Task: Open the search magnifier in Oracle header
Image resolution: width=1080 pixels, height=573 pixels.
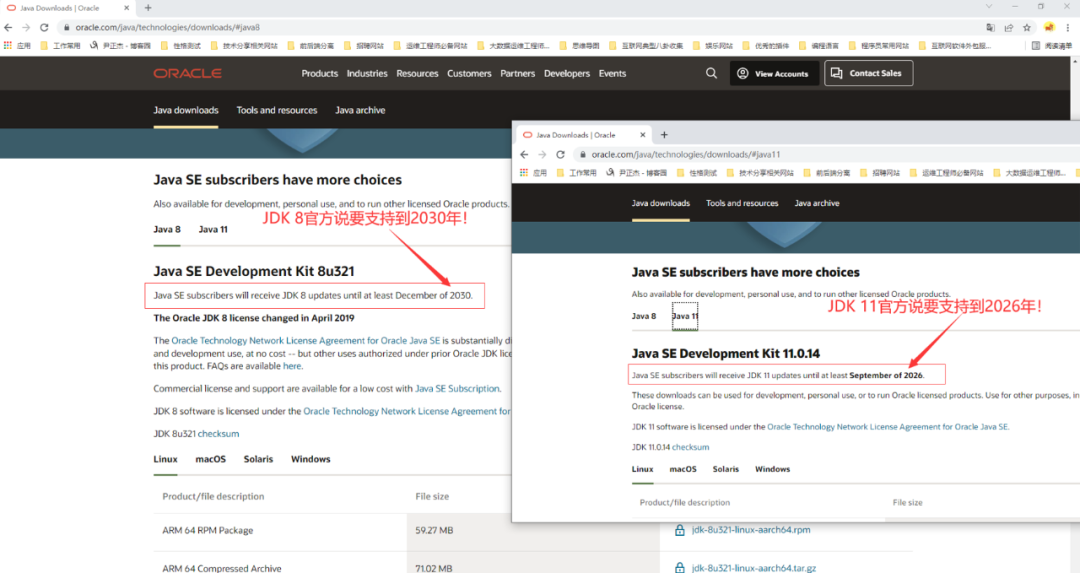Action: coord(711,73)
